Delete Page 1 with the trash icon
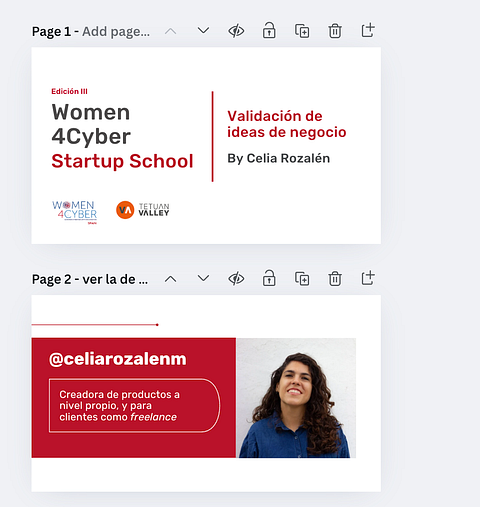 pyautogui.click(x=335, y=31)
